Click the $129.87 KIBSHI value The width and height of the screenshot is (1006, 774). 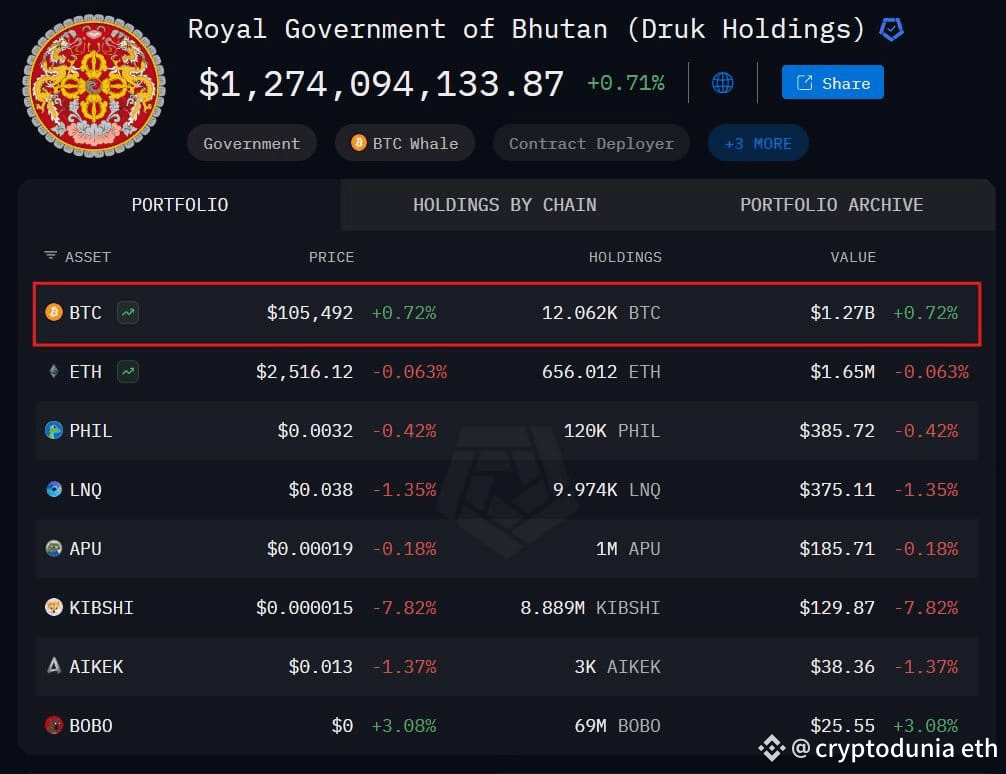(837, 608)
